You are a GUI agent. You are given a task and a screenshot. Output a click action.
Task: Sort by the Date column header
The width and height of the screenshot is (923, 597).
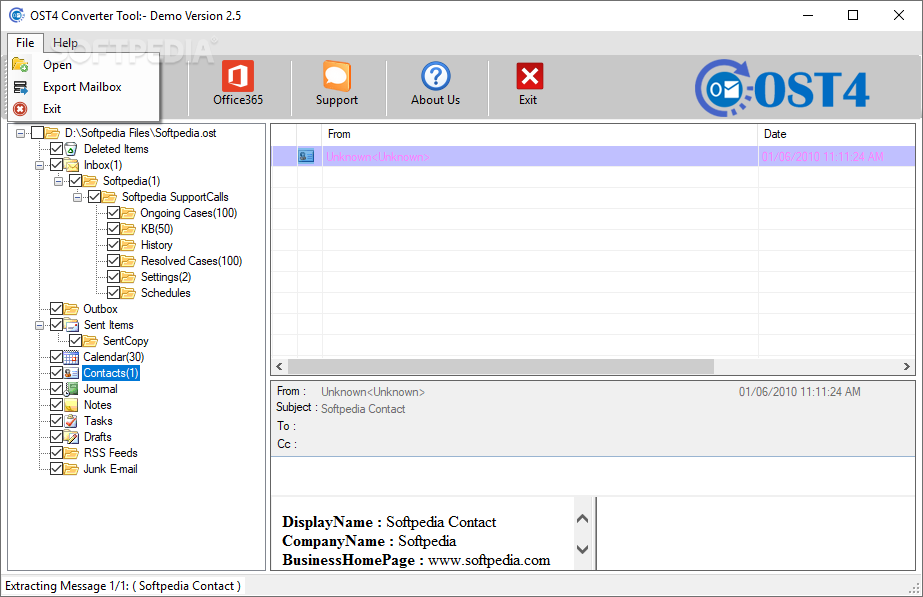(x=836, y=134)
